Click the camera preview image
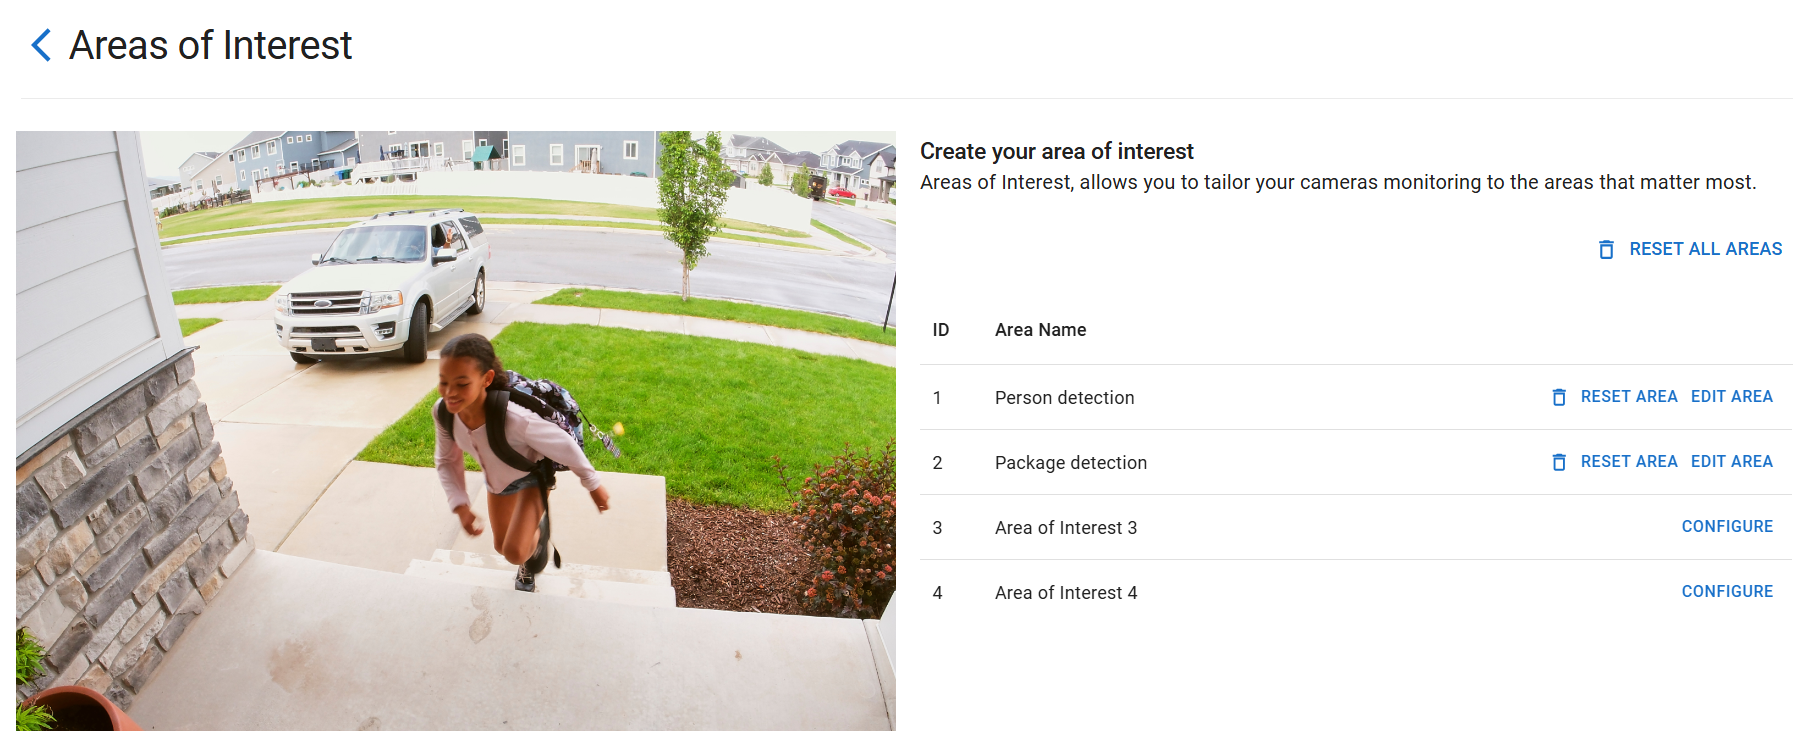The image size is (1811, 752). [456, 431]
